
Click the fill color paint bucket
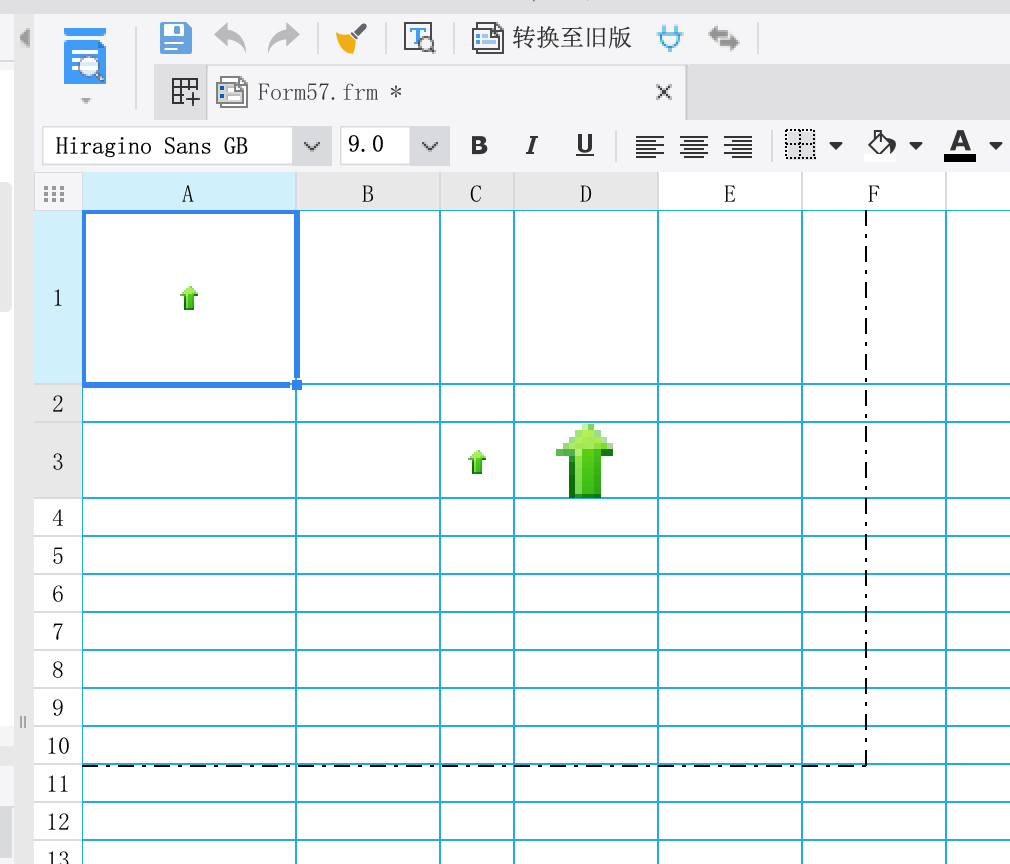point(881,144)
